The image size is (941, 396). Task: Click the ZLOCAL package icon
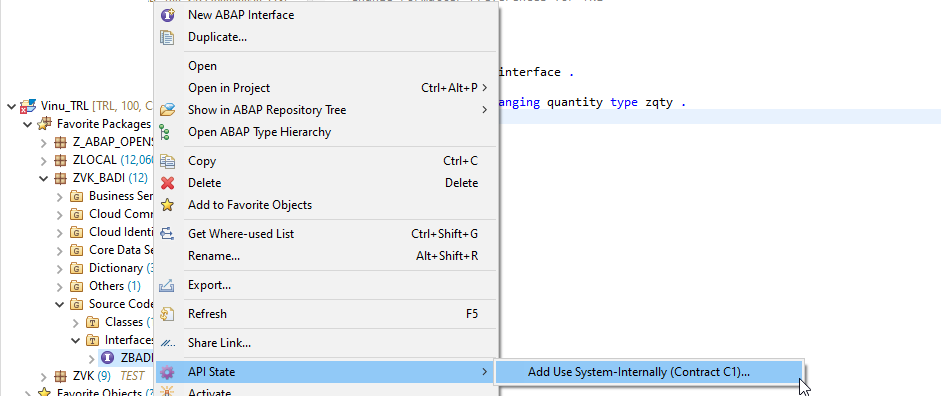tap(60, 161)
